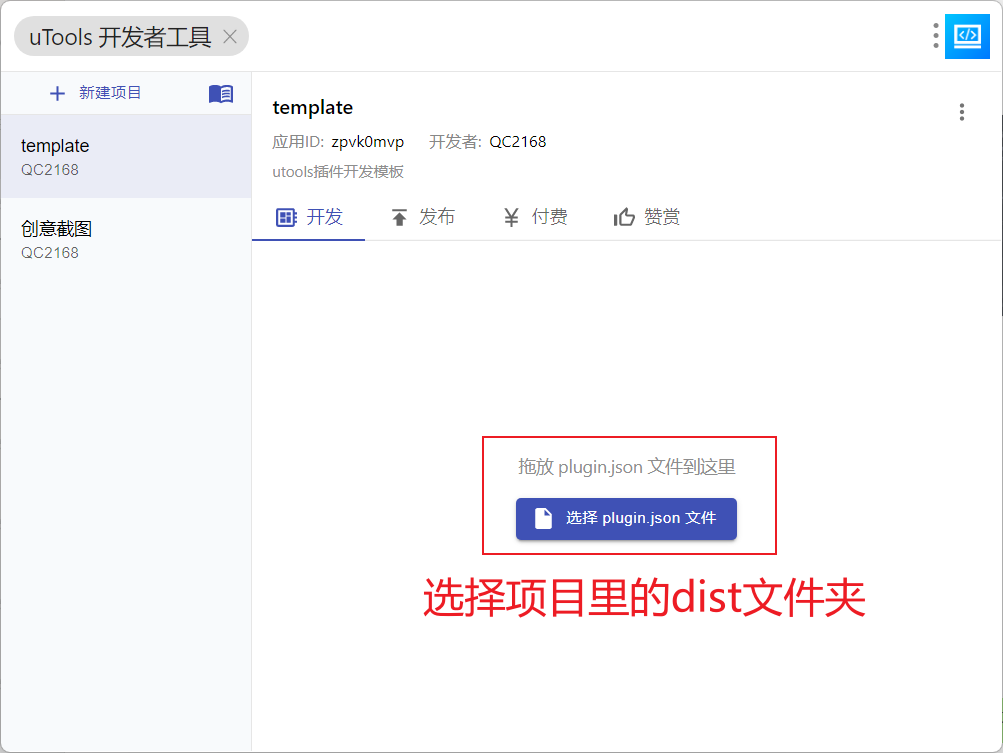Click the developer name QC2168 in header
Viewport: 1003px width, 753px height.
(x=517, y=142)
